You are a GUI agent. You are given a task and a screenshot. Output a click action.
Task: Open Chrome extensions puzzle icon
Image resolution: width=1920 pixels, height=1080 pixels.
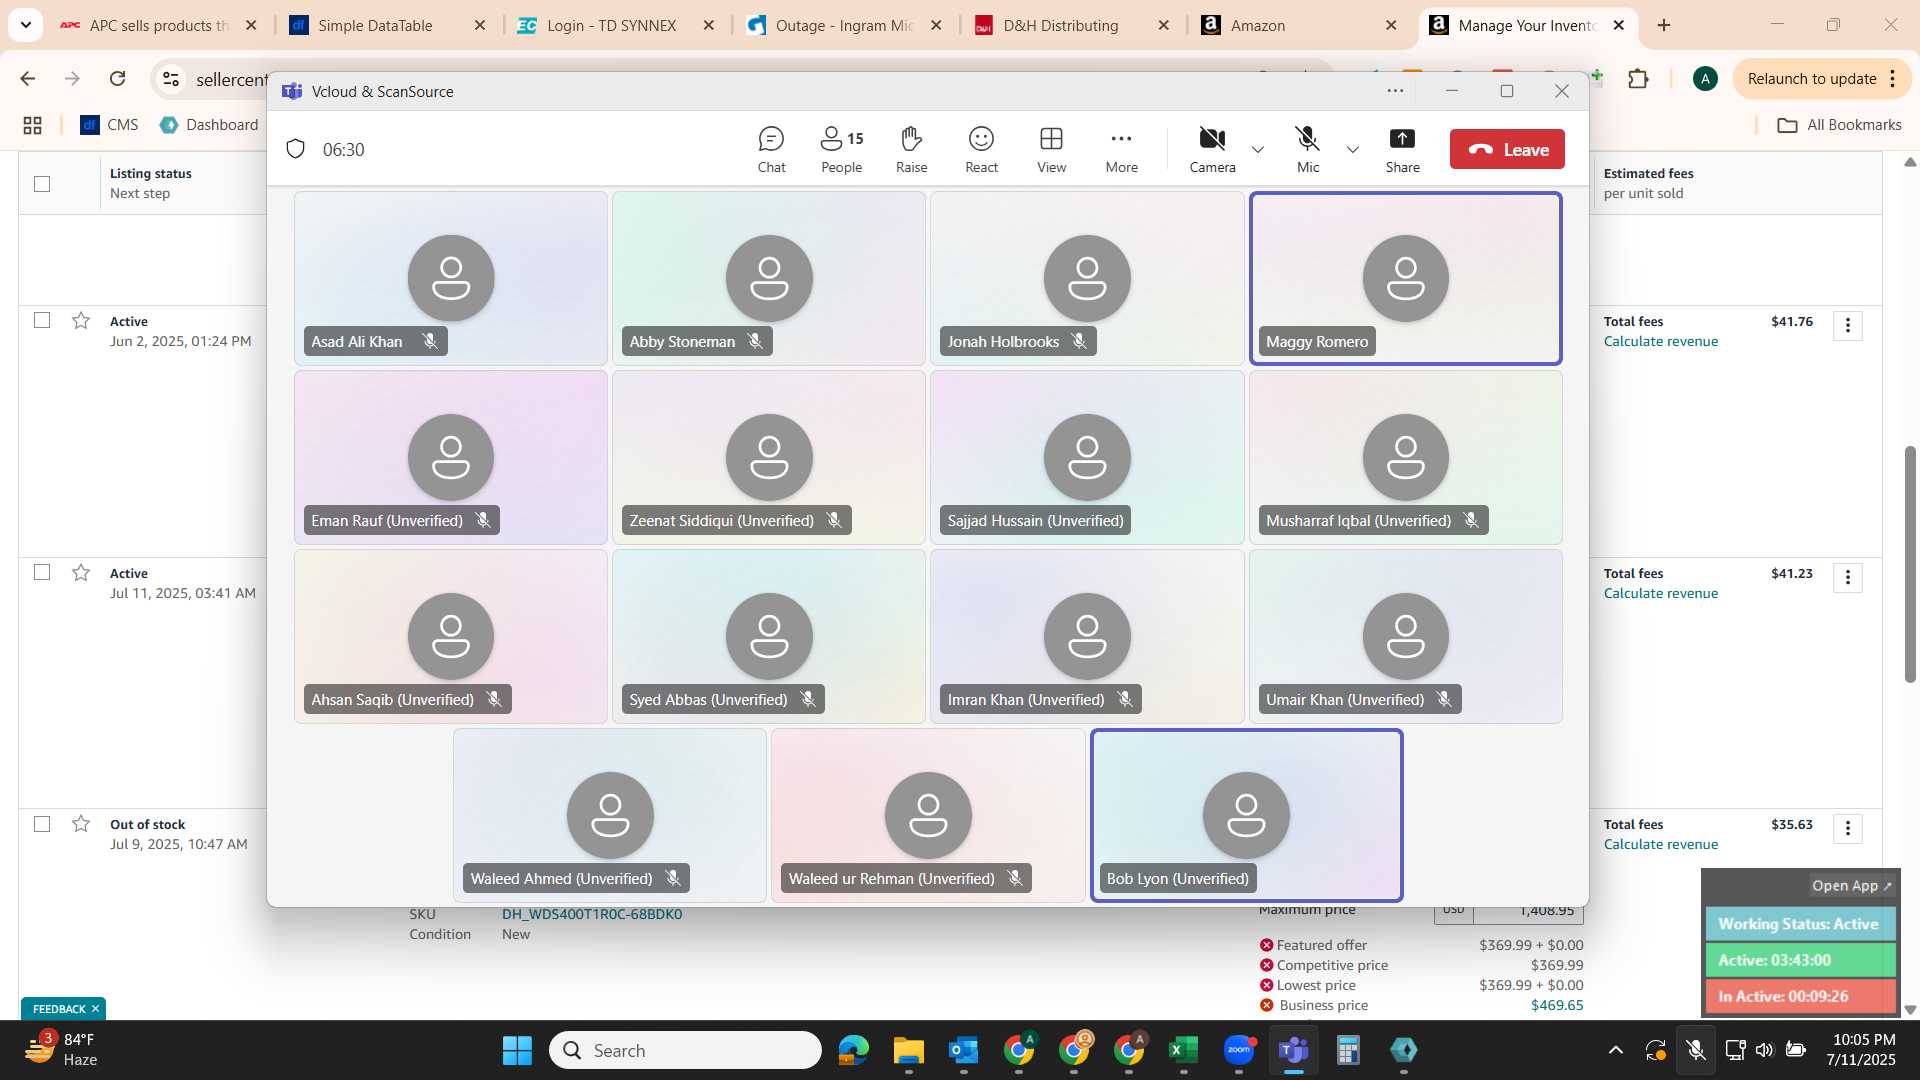coord(1638,79)
